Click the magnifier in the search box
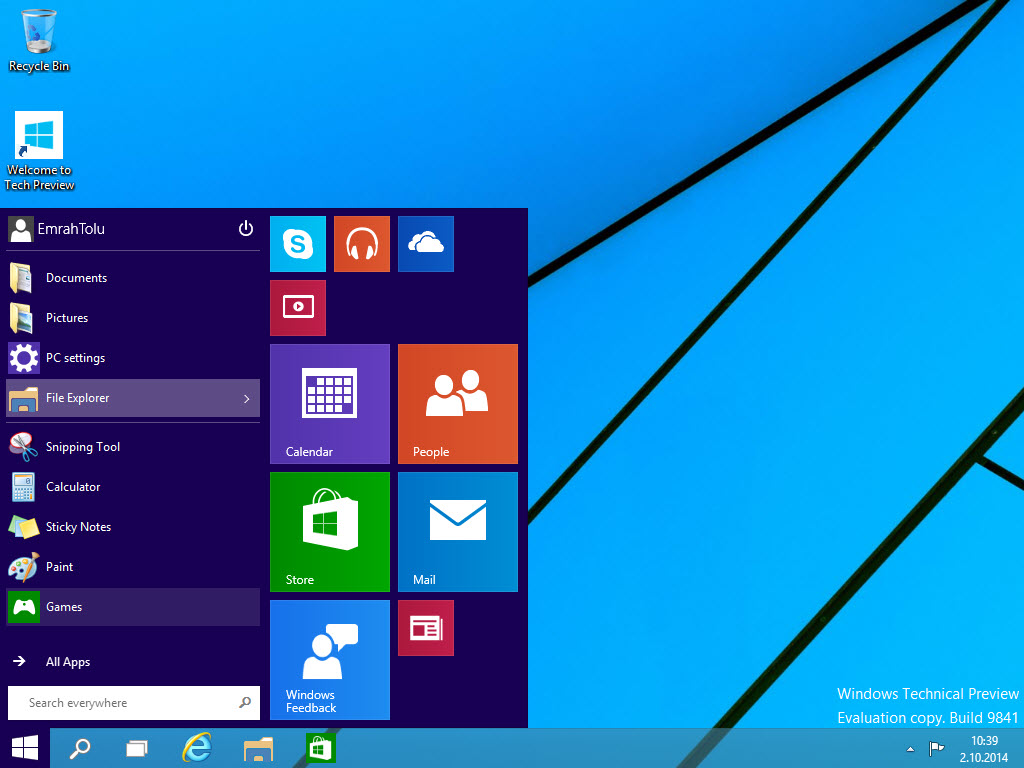Viewport: 1024px width, 768px height. pyautogui.click(x=245, y=703)
